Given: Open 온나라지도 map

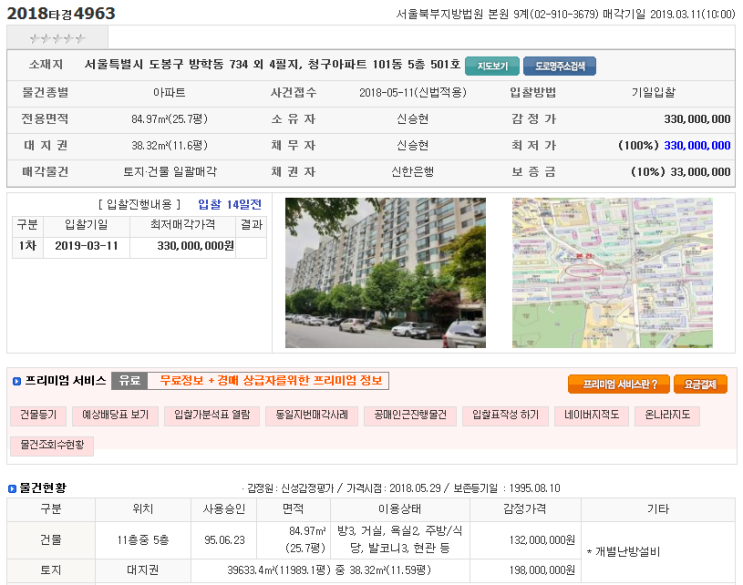Looking at the screenshot, I should tap(667, 415).
